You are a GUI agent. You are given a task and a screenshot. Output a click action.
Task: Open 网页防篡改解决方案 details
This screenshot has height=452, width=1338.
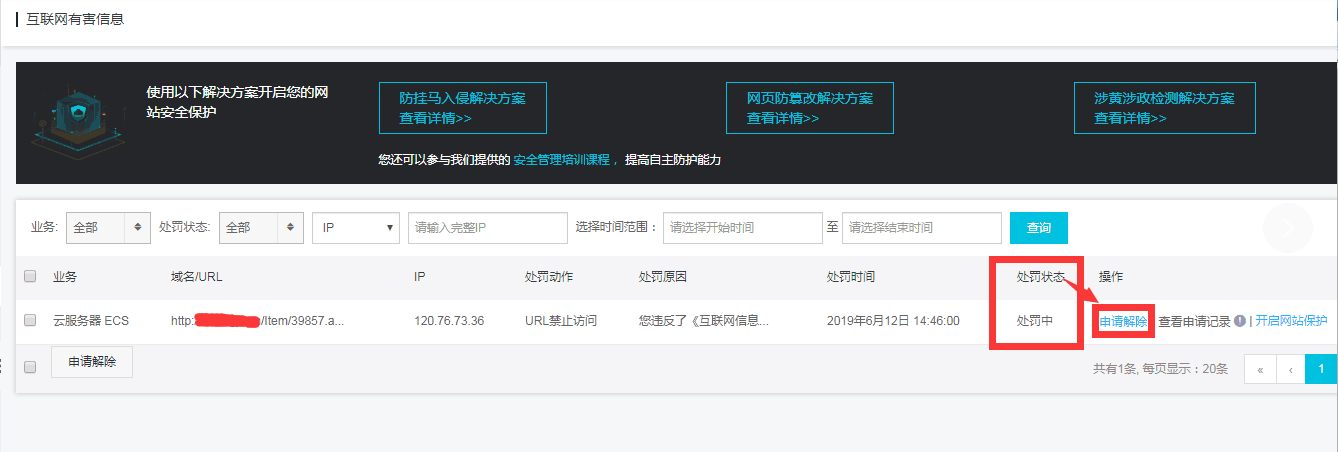[x=809, y=108]
